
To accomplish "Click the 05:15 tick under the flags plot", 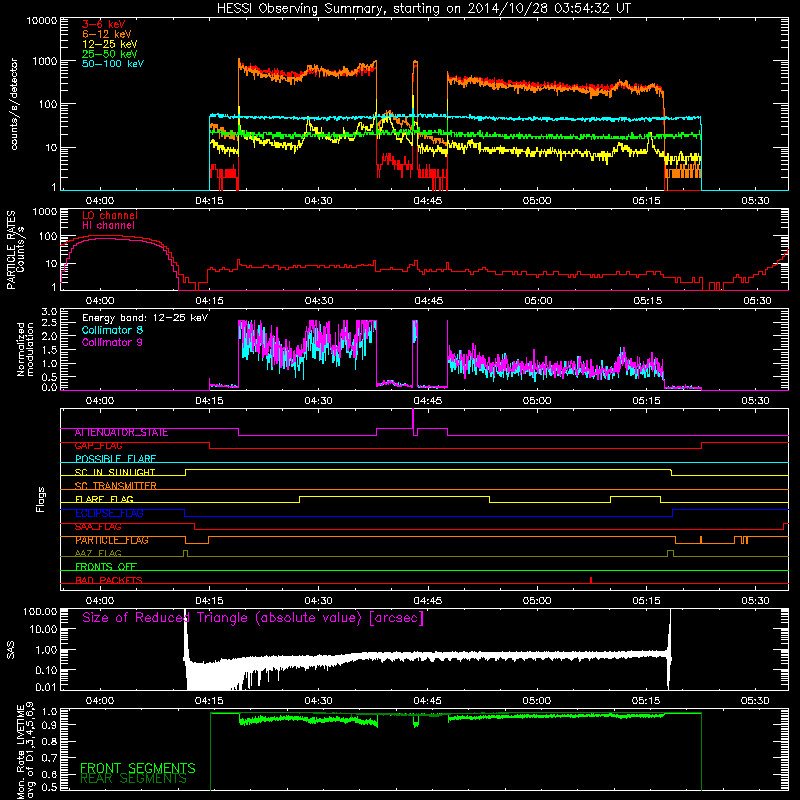I will tap(646, 601).
